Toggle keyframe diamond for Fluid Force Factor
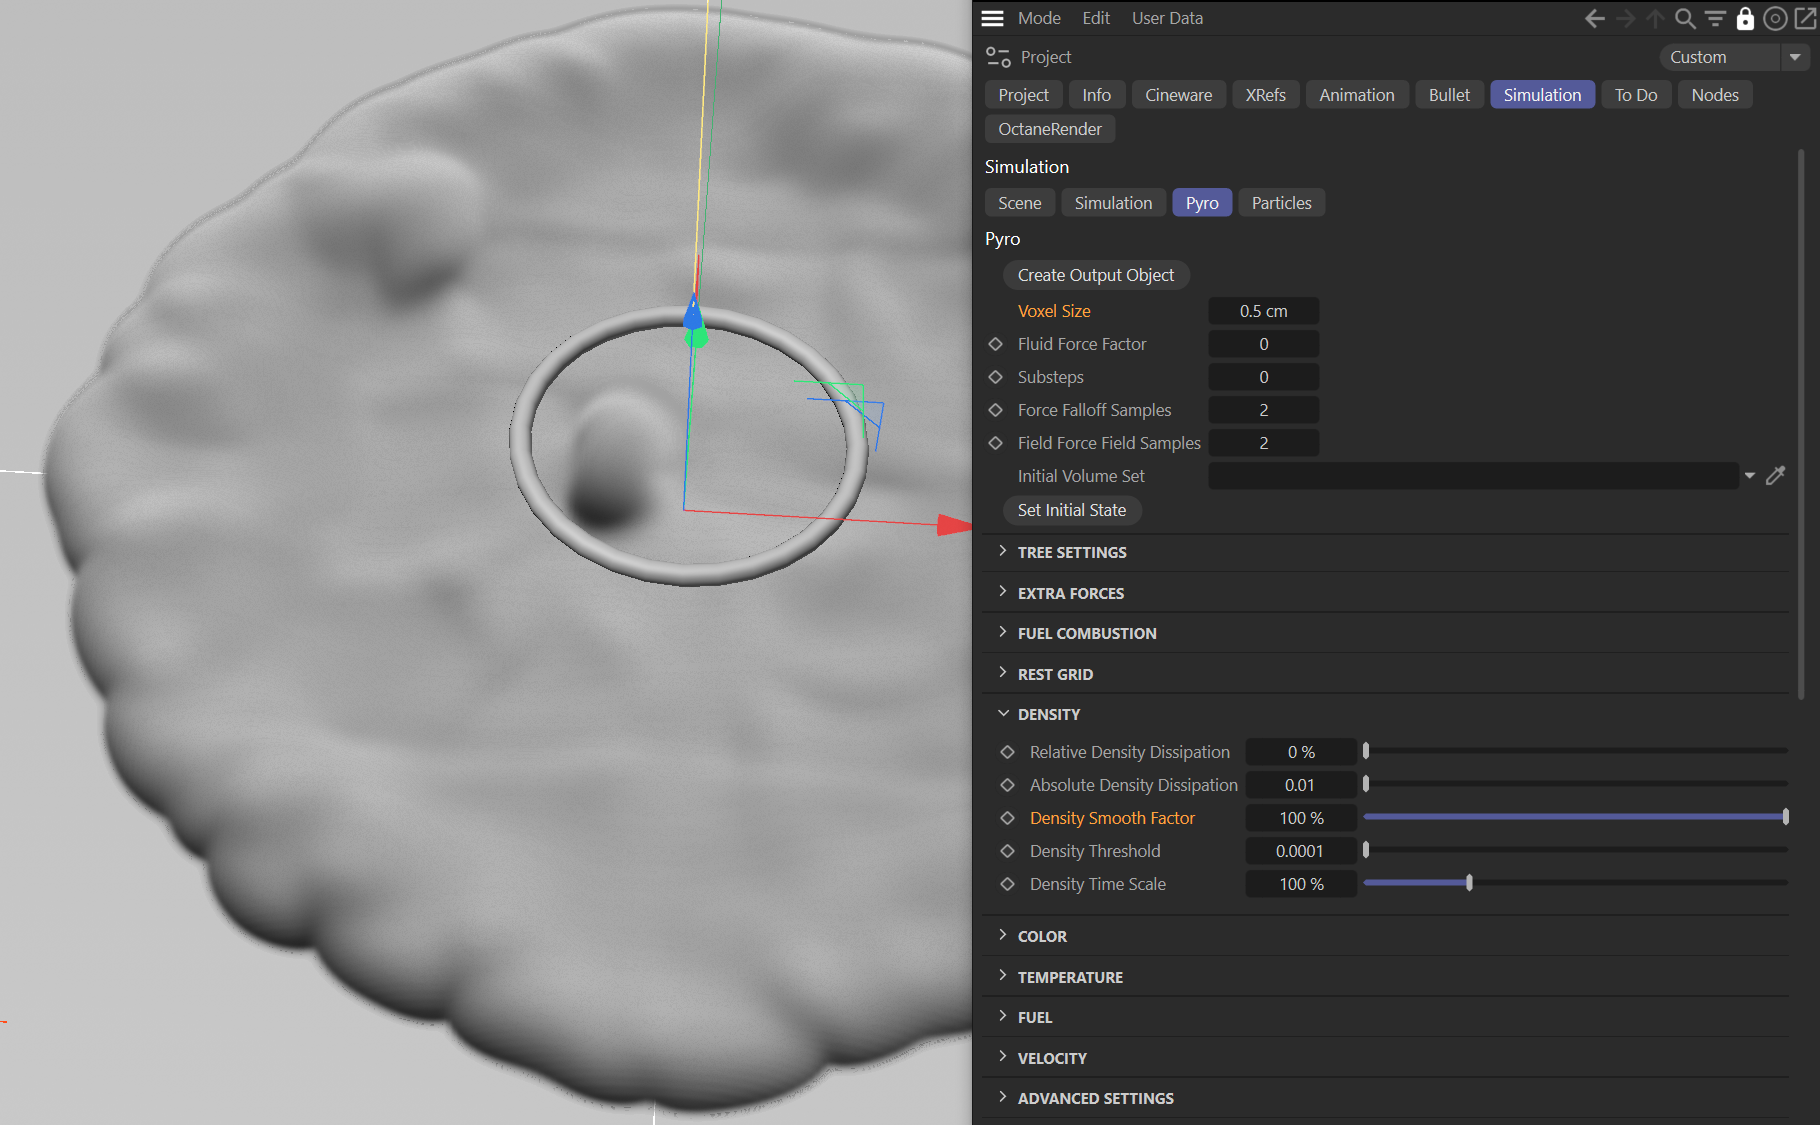Viewport: 1820px width, 1125px height. click(x=995, y=344)
